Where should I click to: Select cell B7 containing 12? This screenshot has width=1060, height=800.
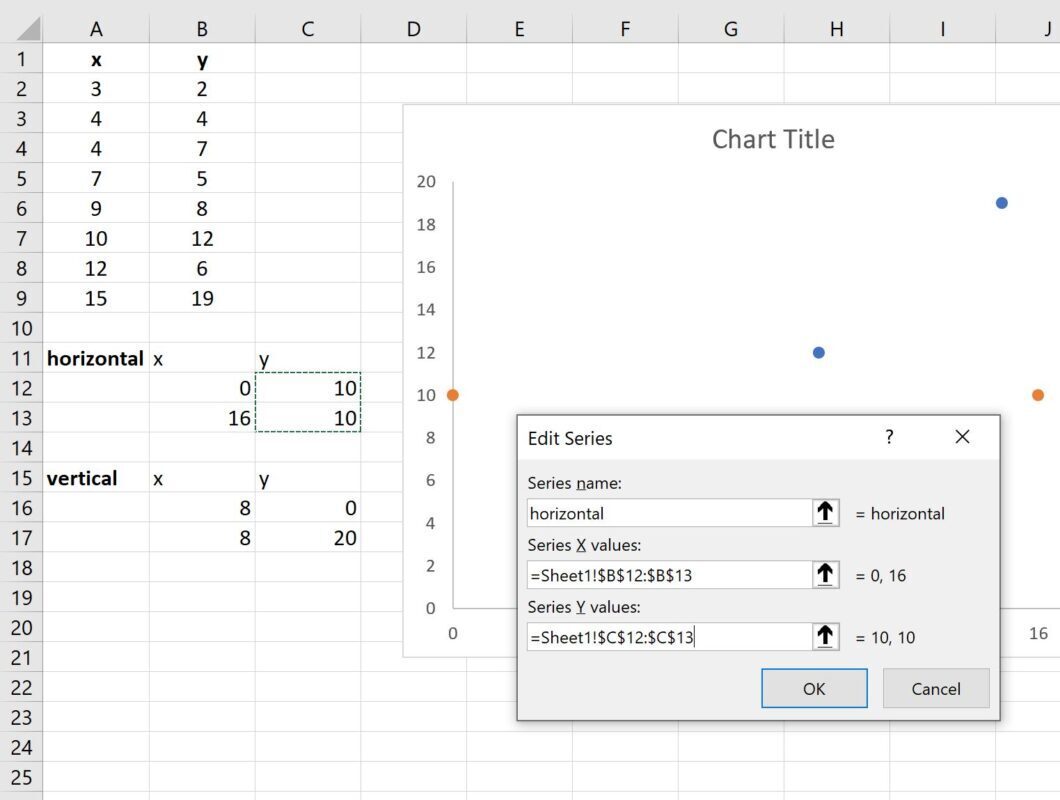click(x=202, y=238)
